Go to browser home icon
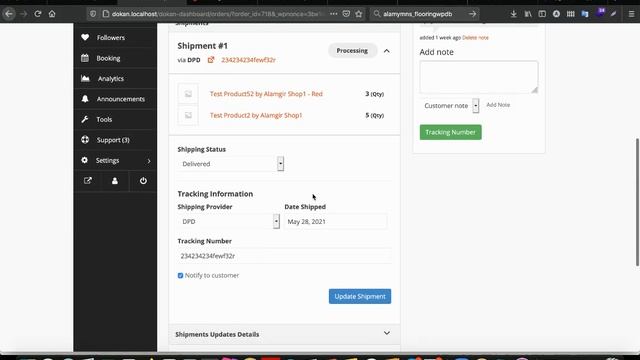 [52, 14]
